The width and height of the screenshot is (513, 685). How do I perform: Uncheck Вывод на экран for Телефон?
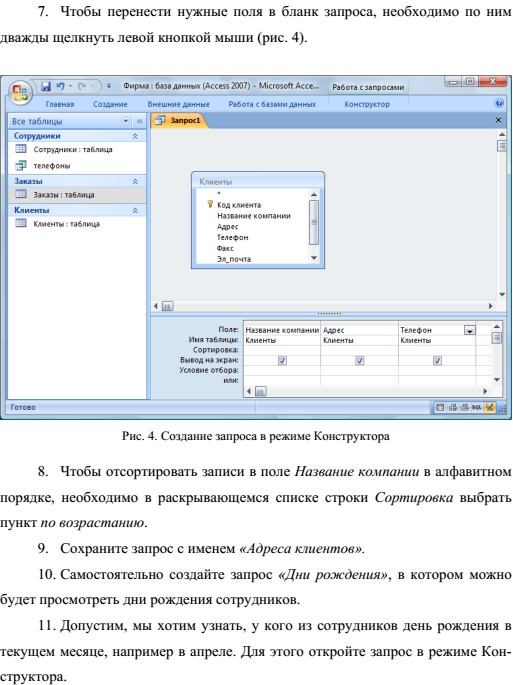pos(437,360)
